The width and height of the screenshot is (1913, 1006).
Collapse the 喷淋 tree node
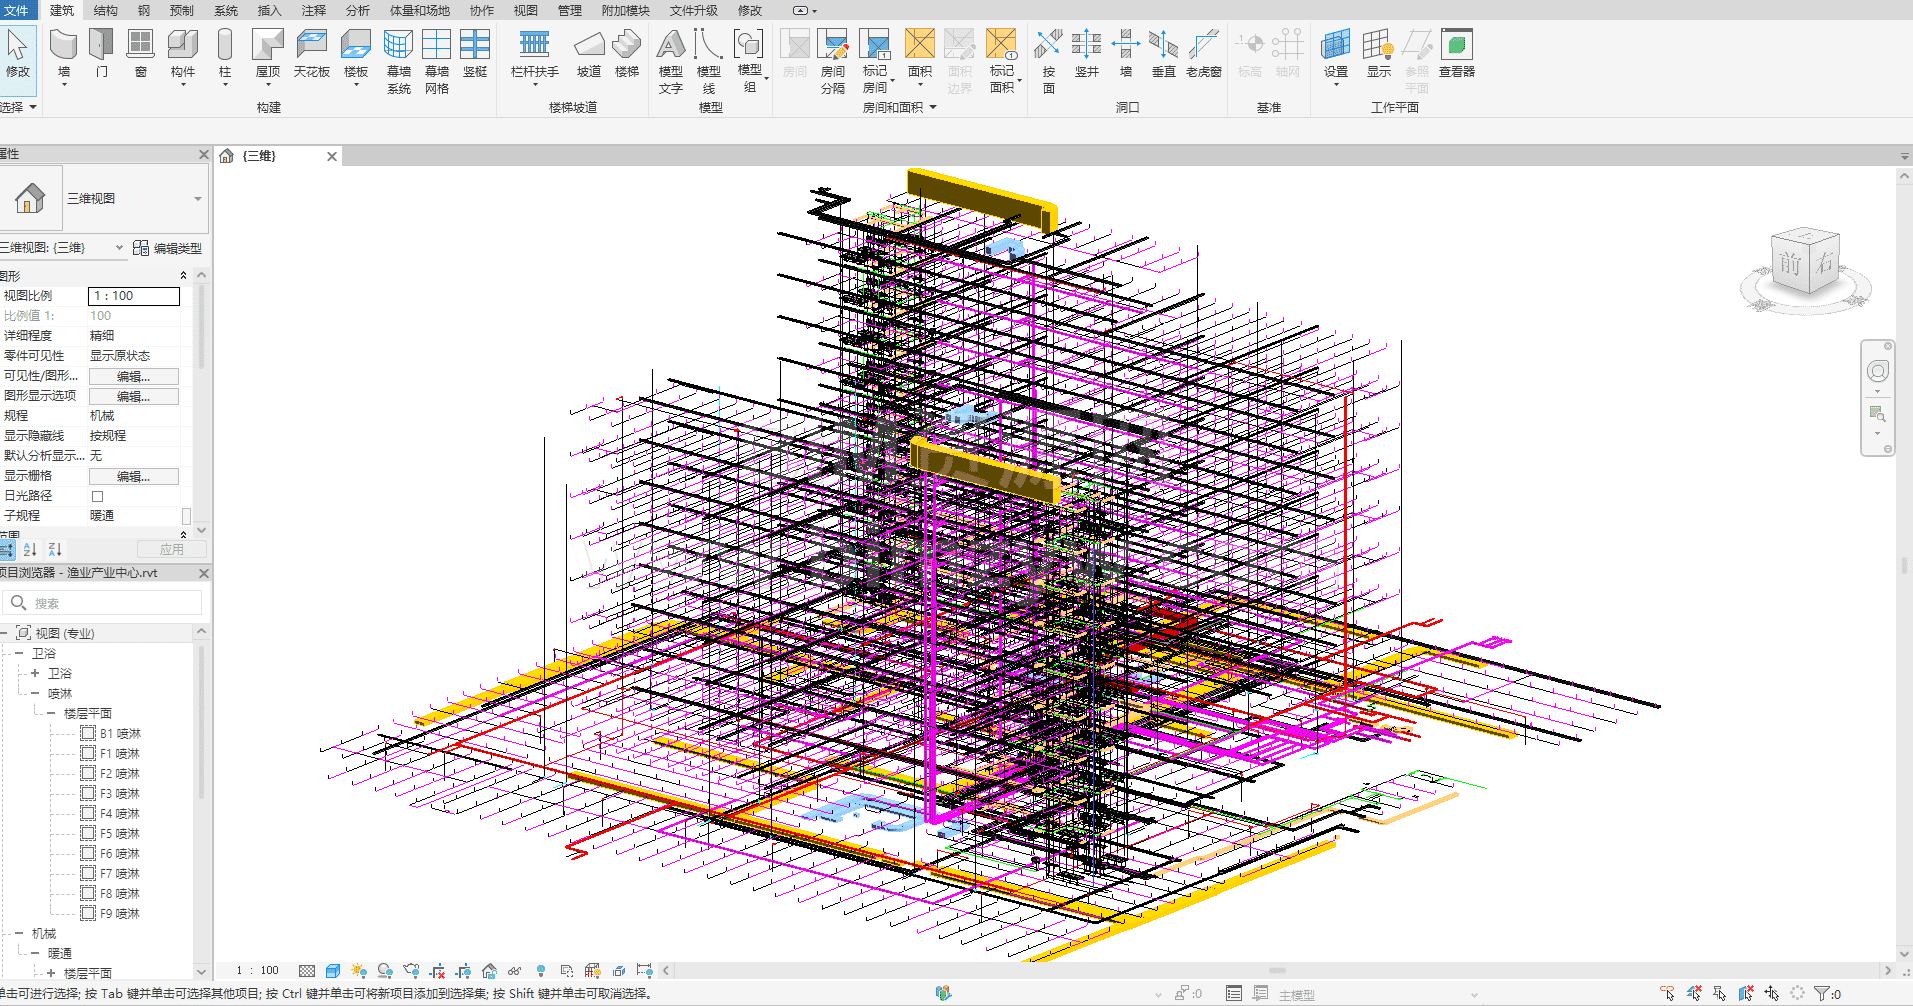tap(35, 693)
